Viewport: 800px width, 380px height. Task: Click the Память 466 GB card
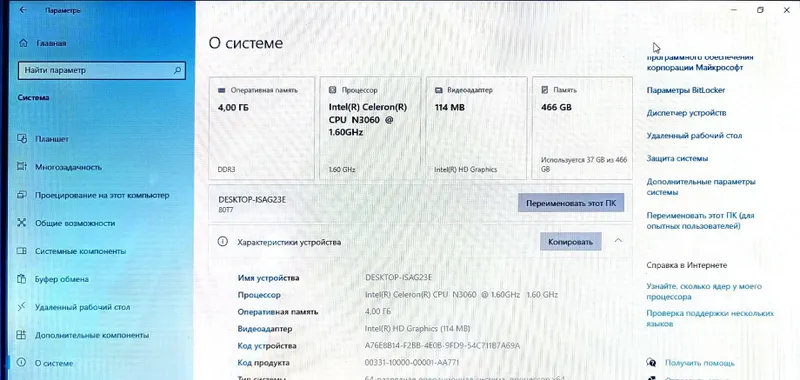pyautogui.click(x=582, y=128)
